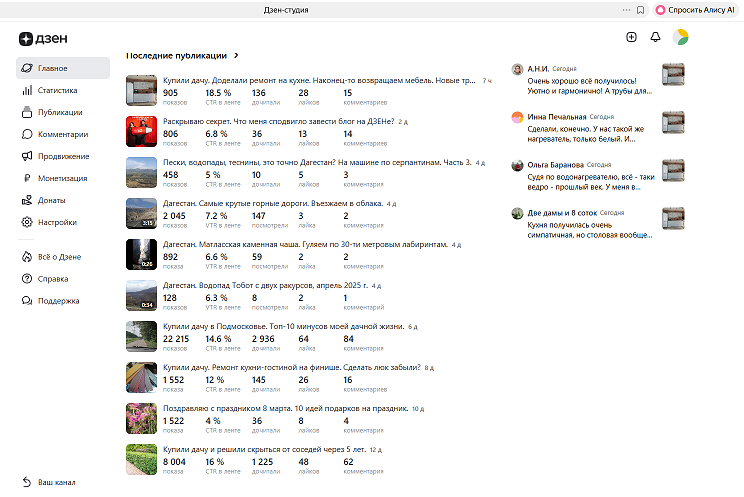Open the Комментарии section
Screen dimensions: 744x497
point(63,134)
